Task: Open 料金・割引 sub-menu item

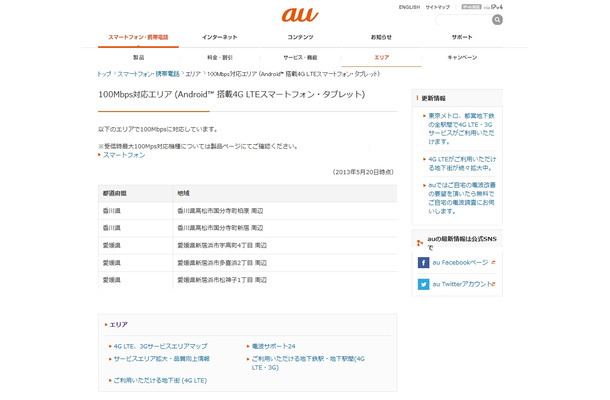Action: [220, 58]
